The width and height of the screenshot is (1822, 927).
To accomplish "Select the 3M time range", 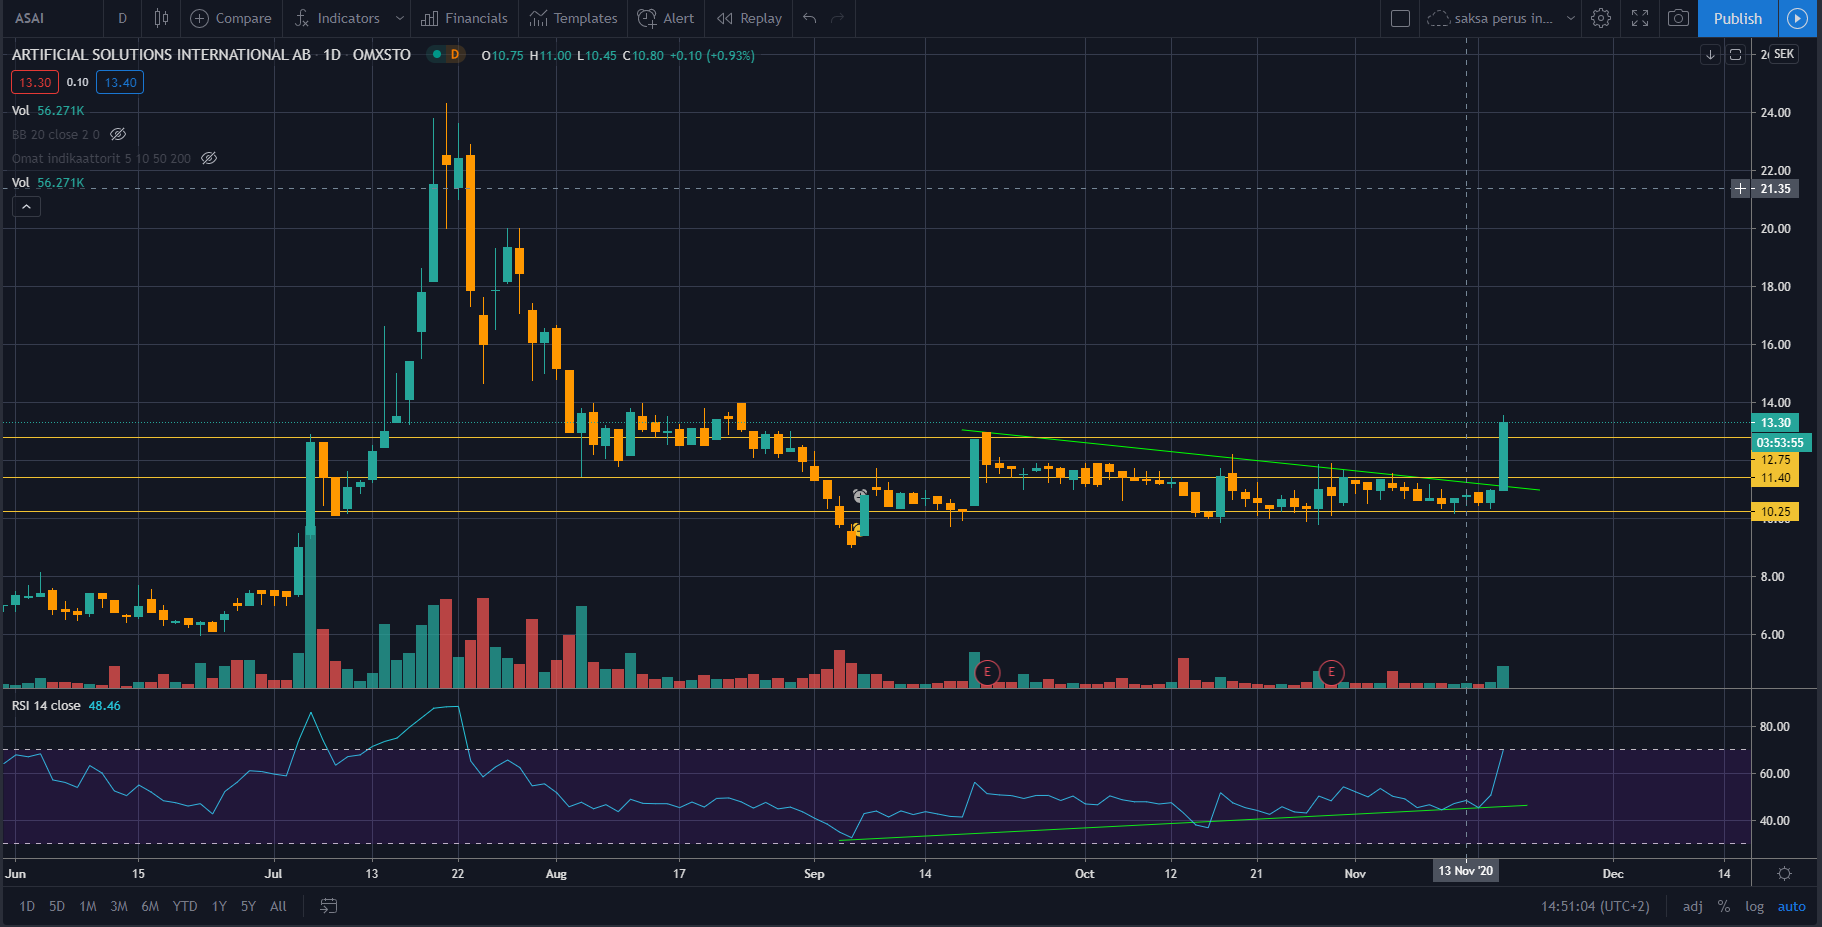I will pyautogui.click(x=119, y=906).
